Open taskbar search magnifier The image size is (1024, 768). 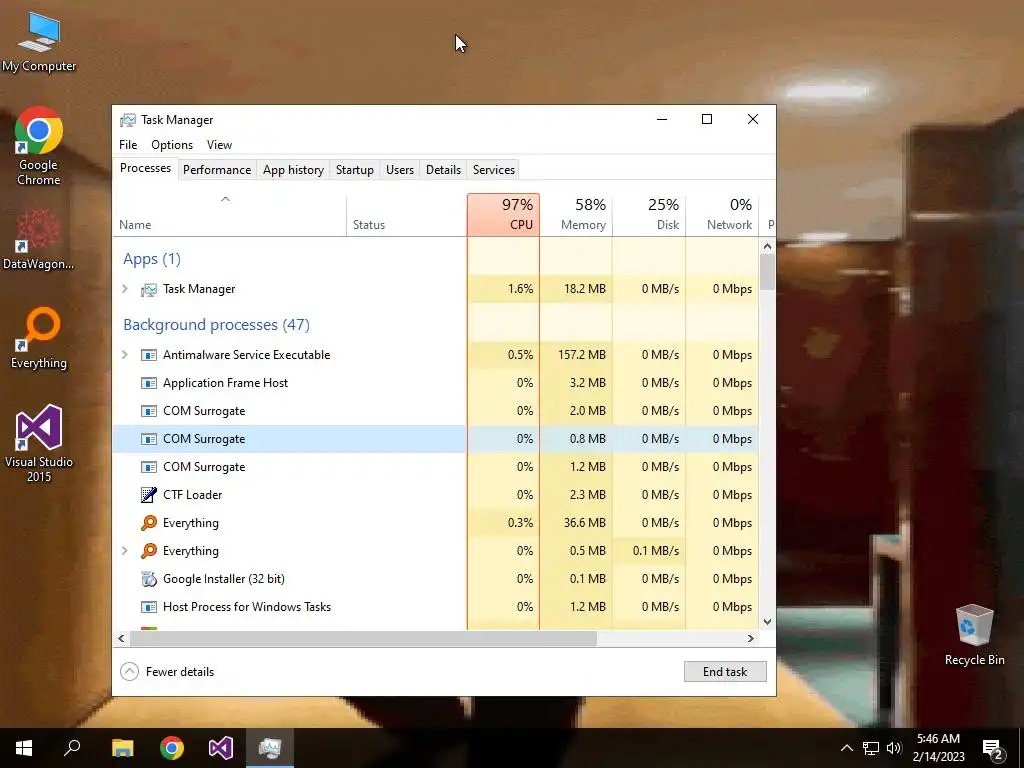pyautogui.click(x=72, y=748)
